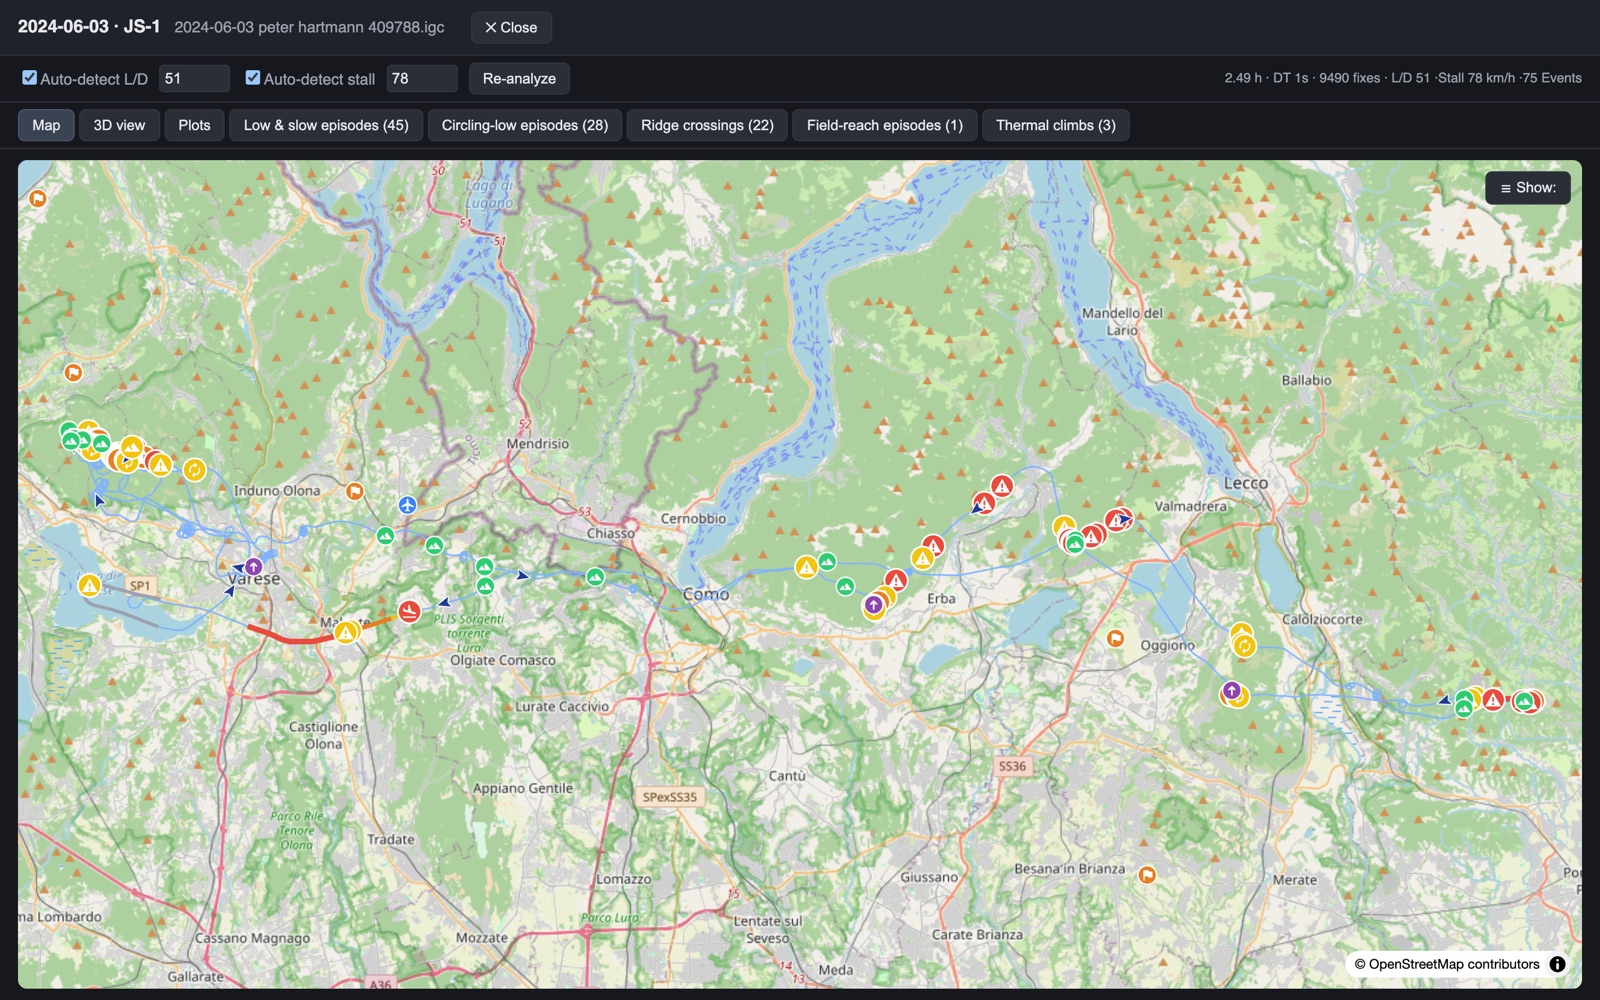Follow the OpenStreetMap contributors link

pos(1454,964)
